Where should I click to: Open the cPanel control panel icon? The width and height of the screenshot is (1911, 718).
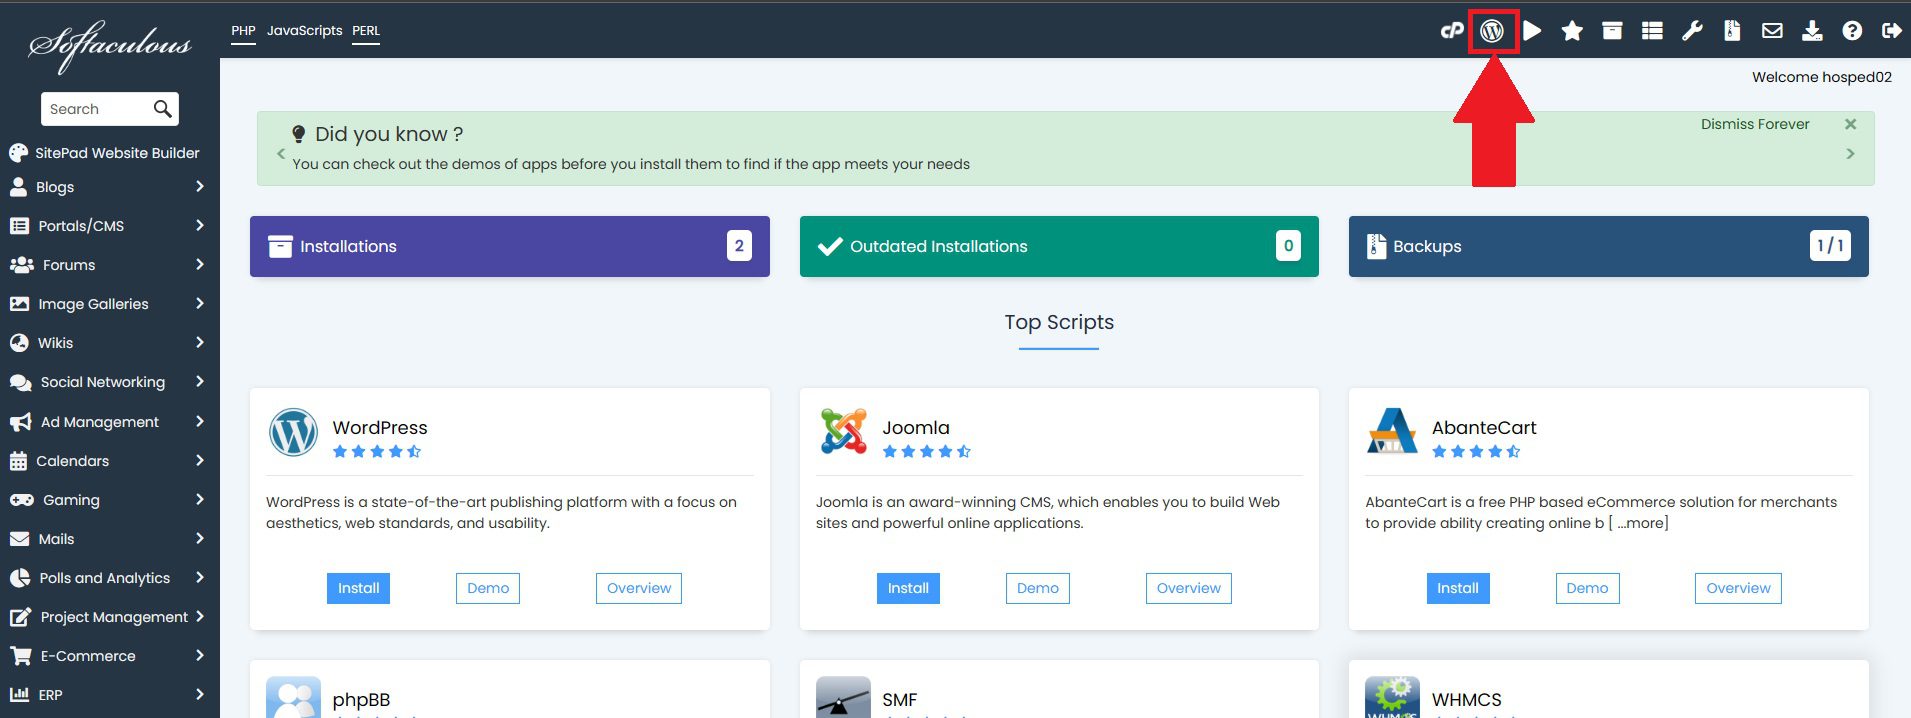click(x=1451, y=31)
